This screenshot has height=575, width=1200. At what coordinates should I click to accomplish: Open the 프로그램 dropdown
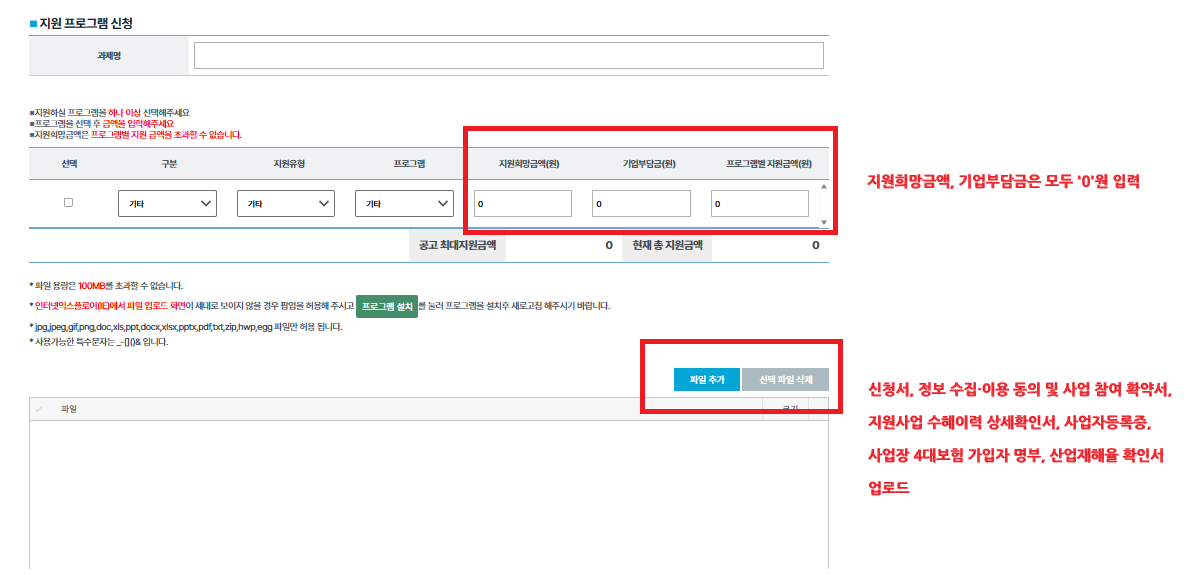tap(404, 204)
